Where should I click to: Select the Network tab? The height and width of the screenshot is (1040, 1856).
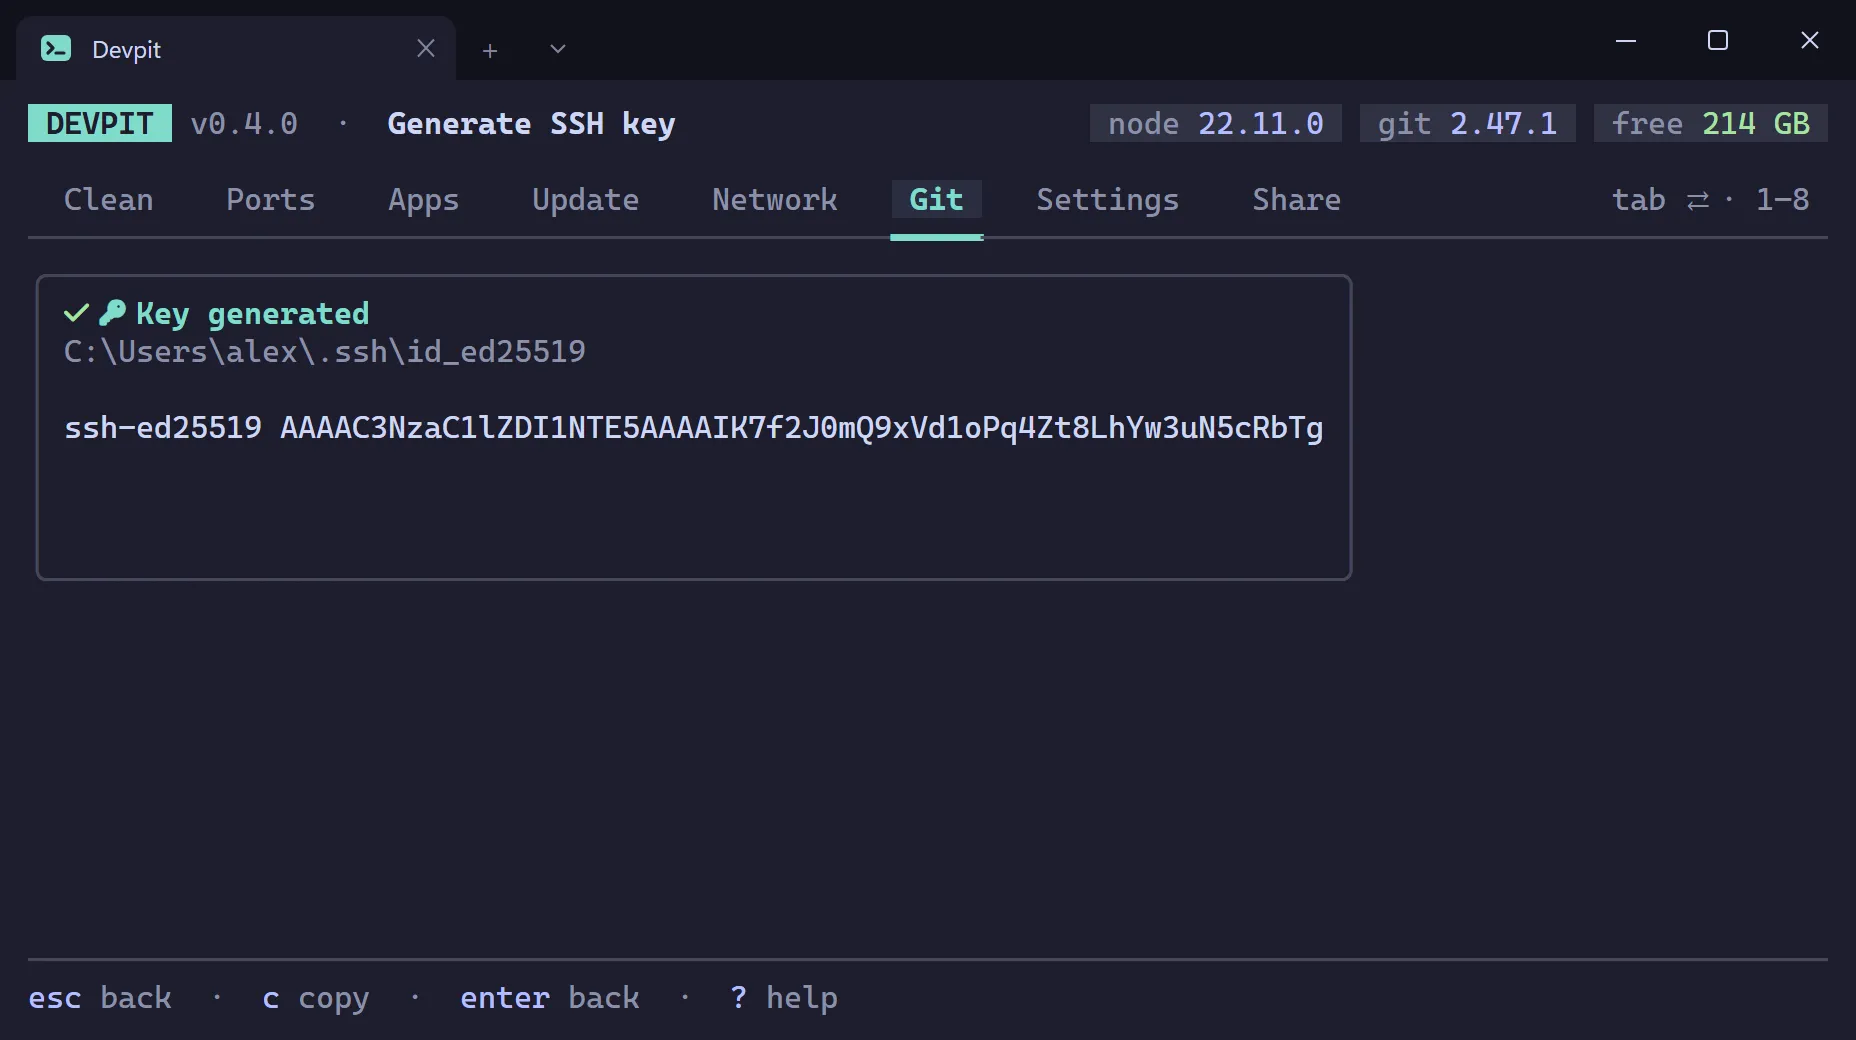coord(775,199)
